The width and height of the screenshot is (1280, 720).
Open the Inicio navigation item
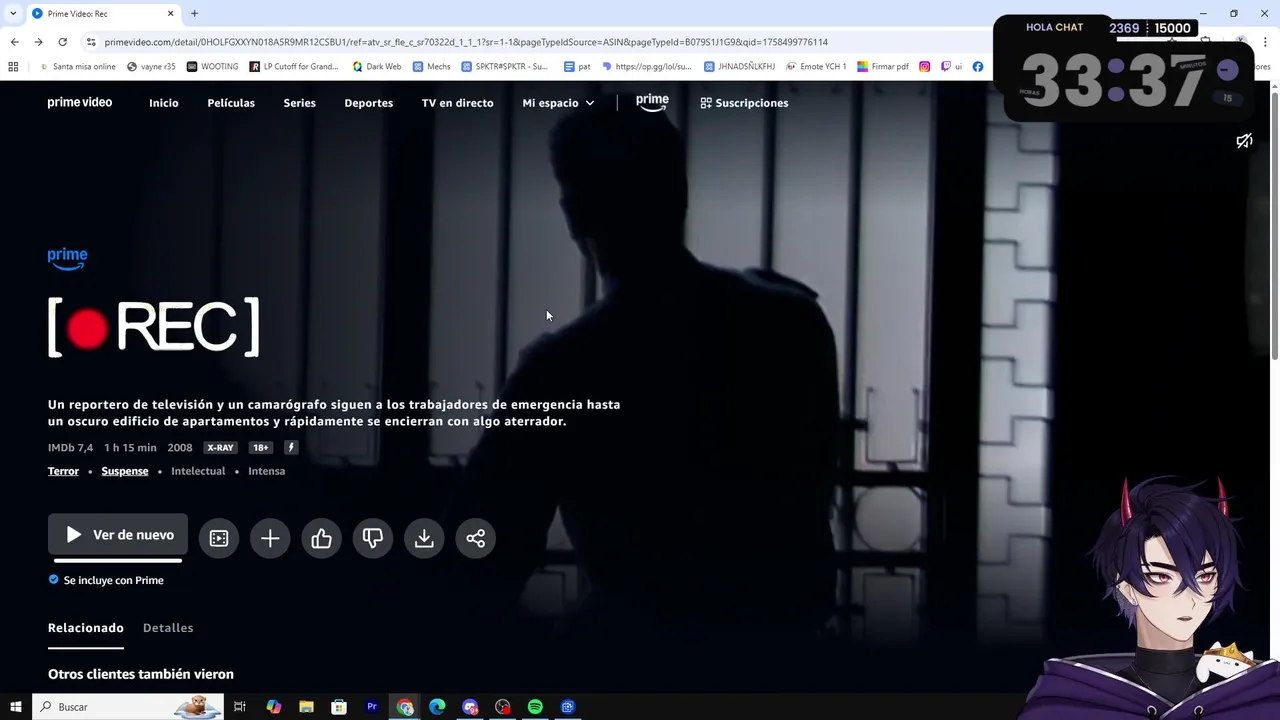[x=164, y=103]
